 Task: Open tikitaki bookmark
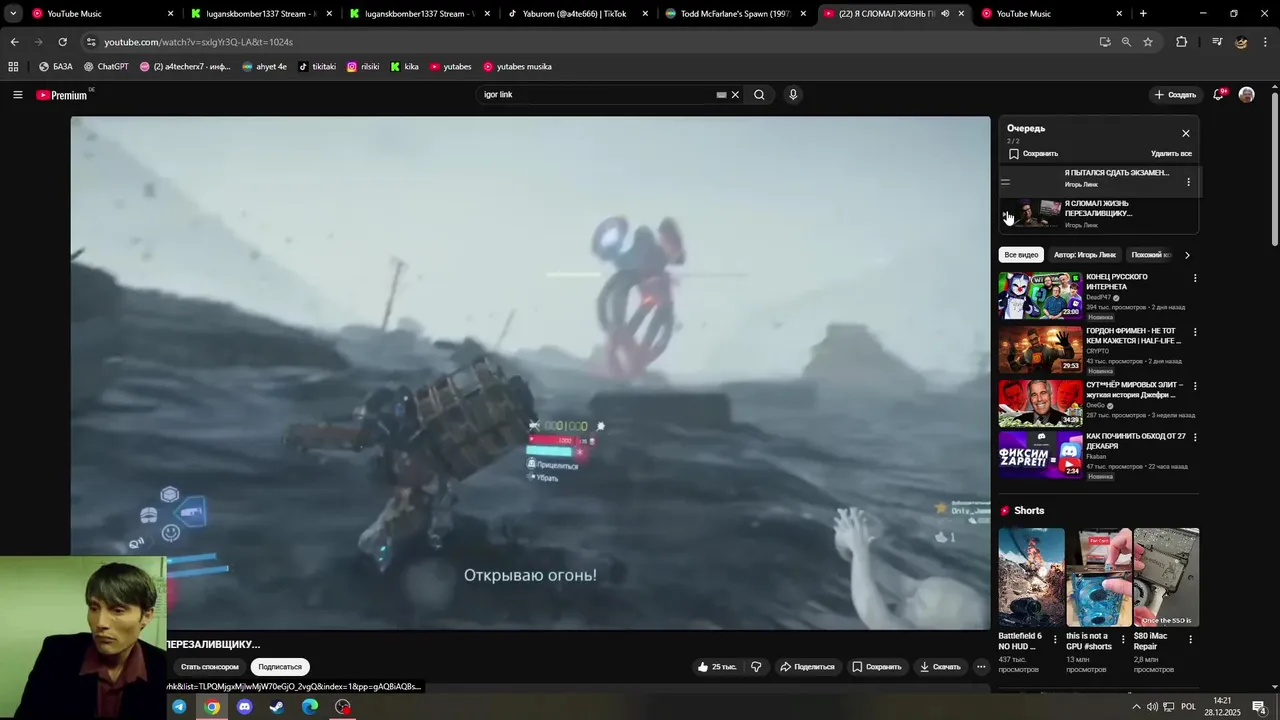(x=318, y=67)
